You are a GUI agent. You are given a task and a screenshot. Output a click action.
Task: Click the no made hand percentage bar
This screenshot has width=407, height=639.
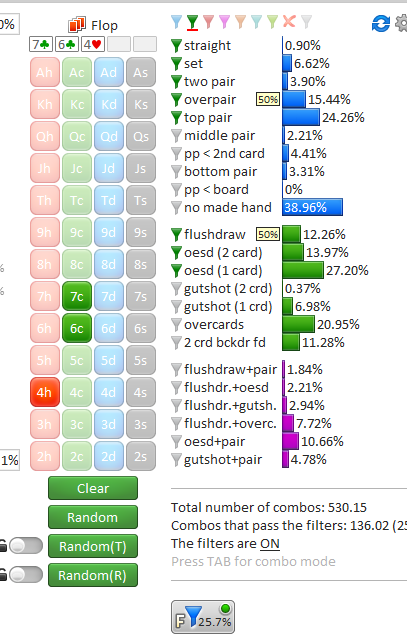tap(312, 207)
